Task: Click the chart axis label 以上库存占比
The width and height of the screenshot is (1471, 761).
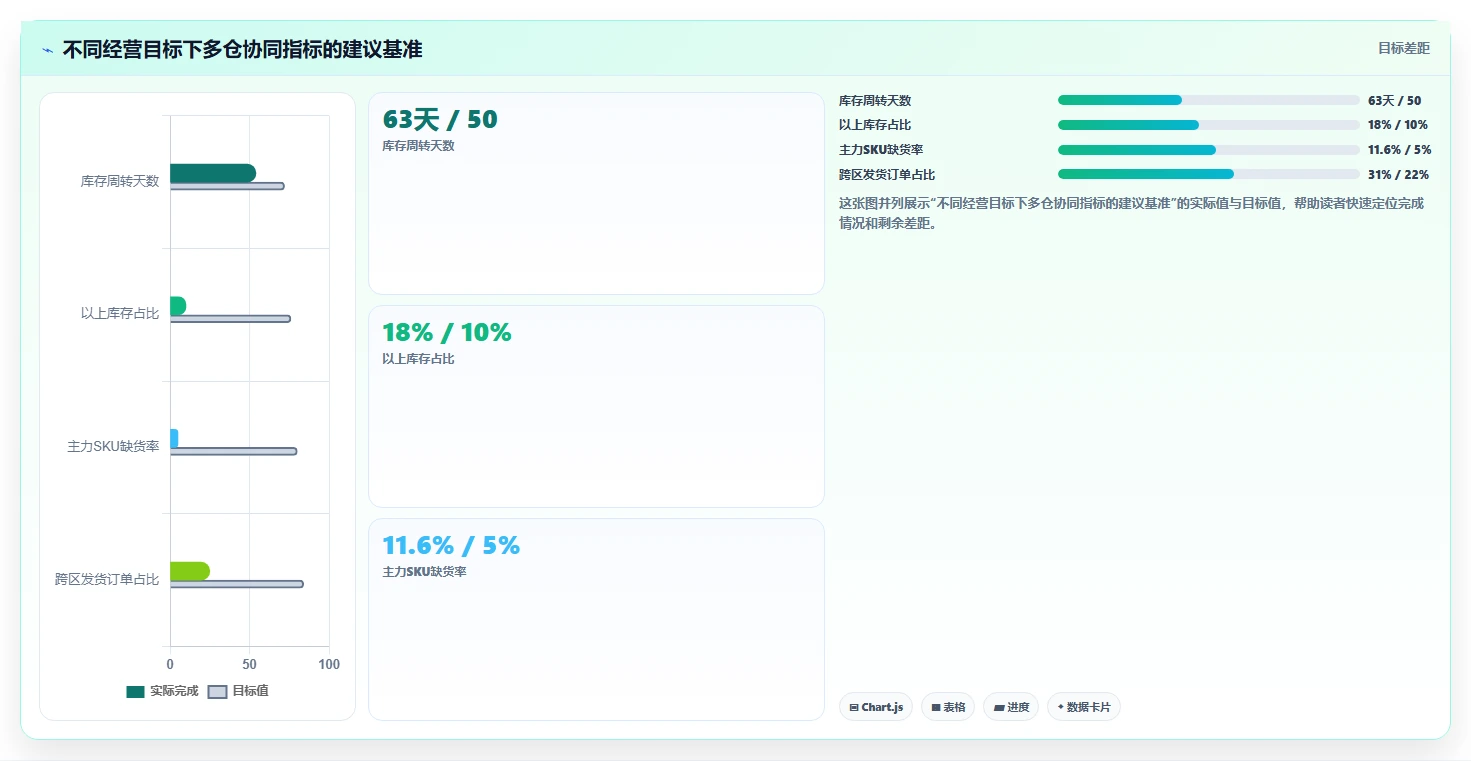Action: 120,314
